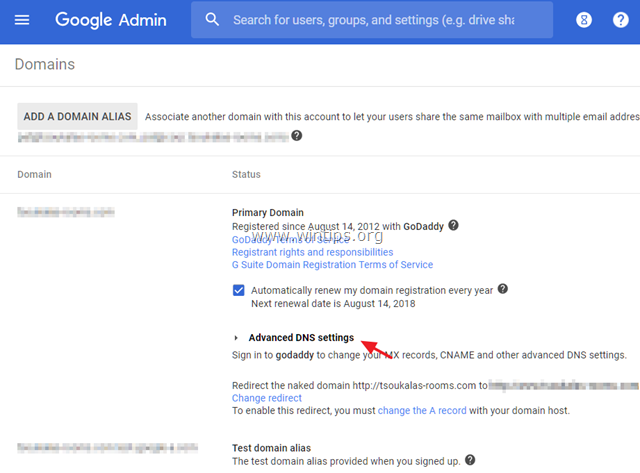Expand Advanced DNS settings arrow
This screenshot has width=640, height=473.
click(236, 338)
